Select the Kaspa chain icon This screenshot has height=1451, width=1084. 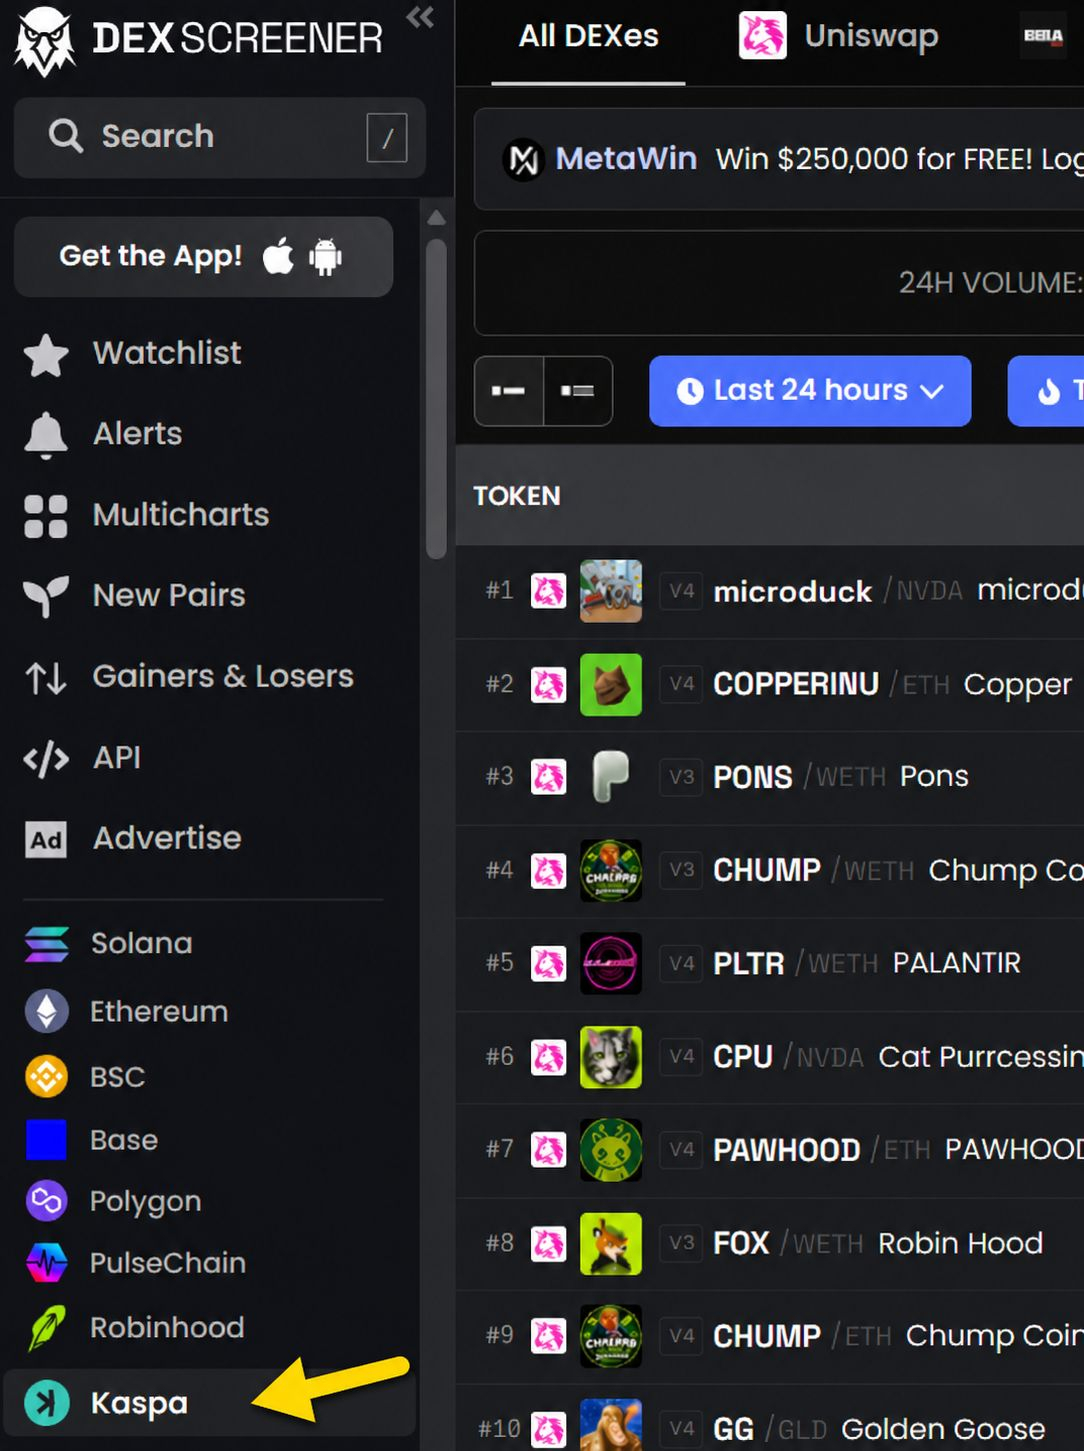(47, 1402)
